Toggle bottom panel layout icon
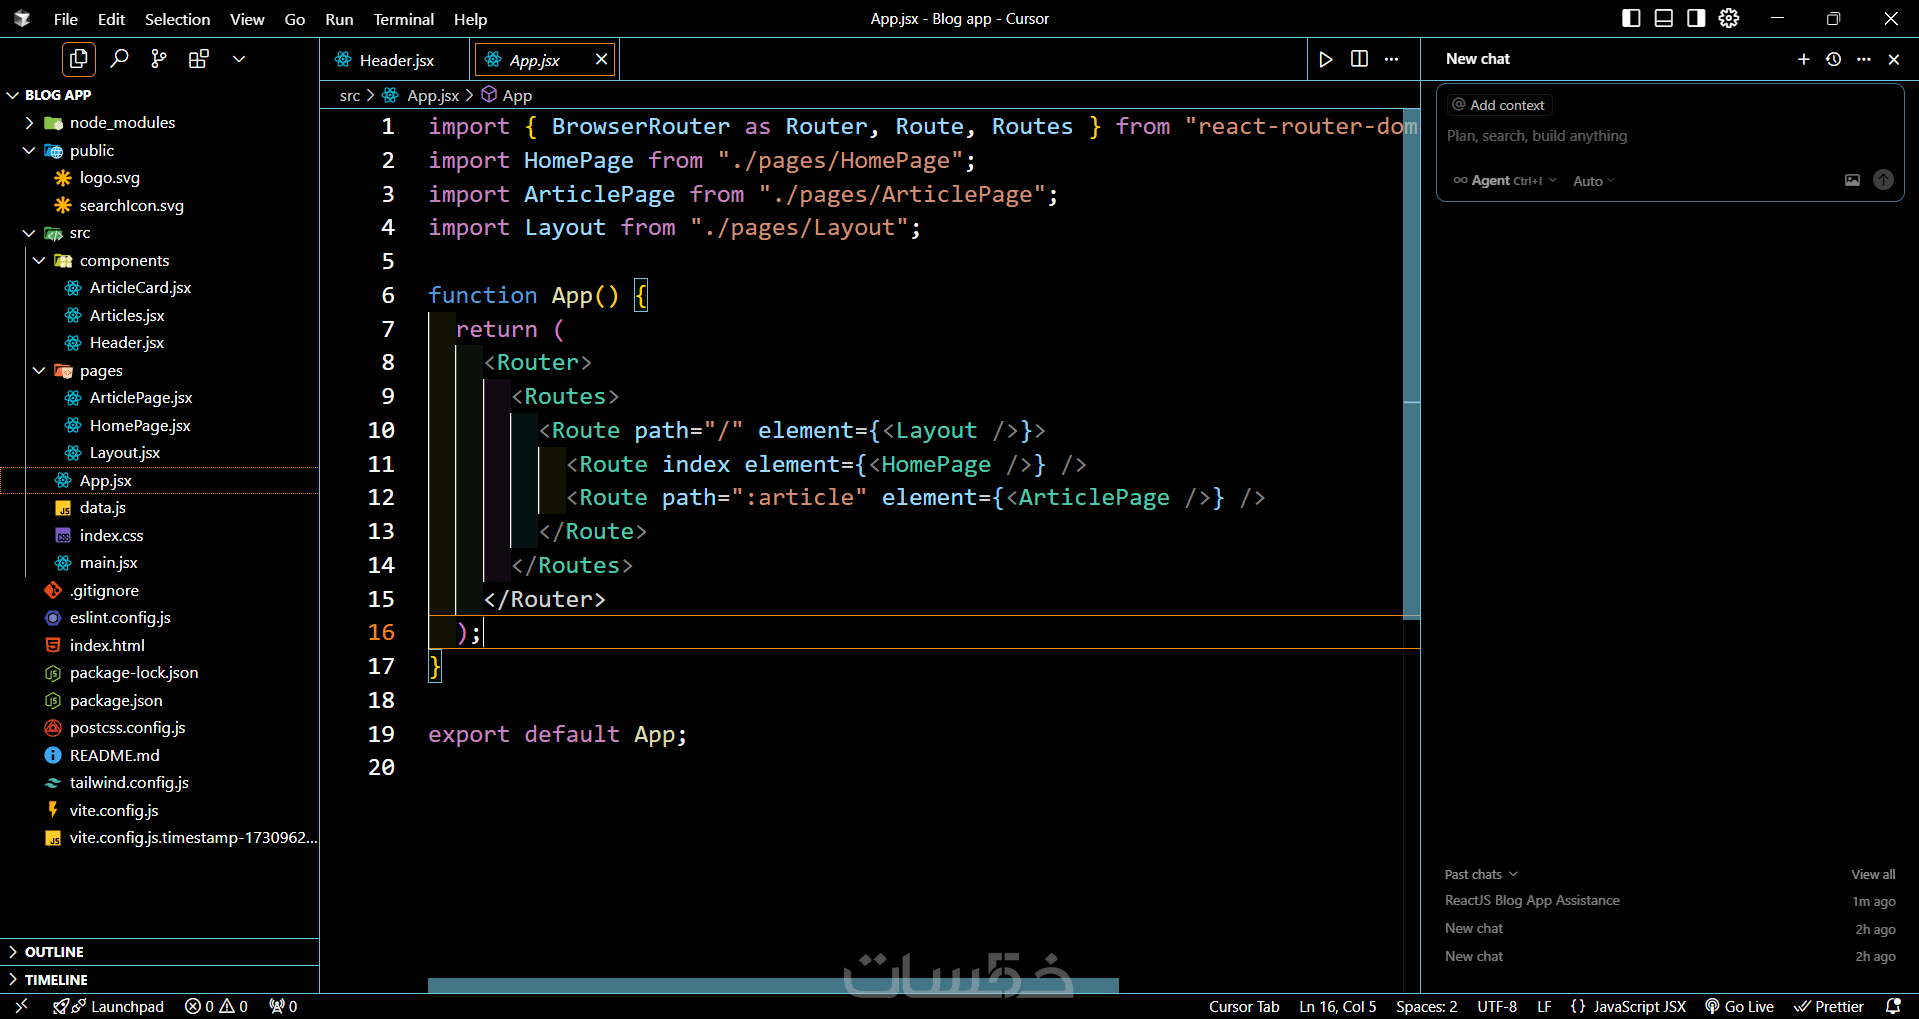Image resolution: width=1919 pixels, height=1019 pixels. 1664,18
